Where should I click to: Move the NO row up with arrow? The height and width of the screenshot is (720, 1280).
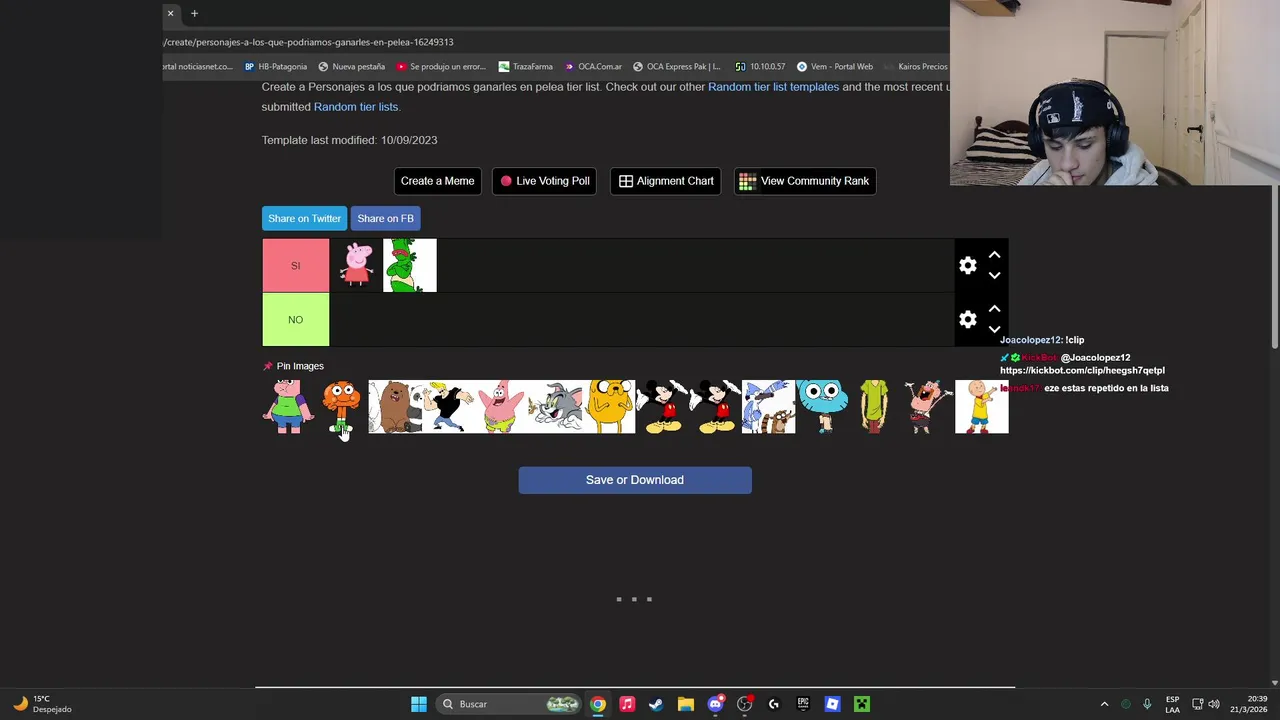[994, 310]
